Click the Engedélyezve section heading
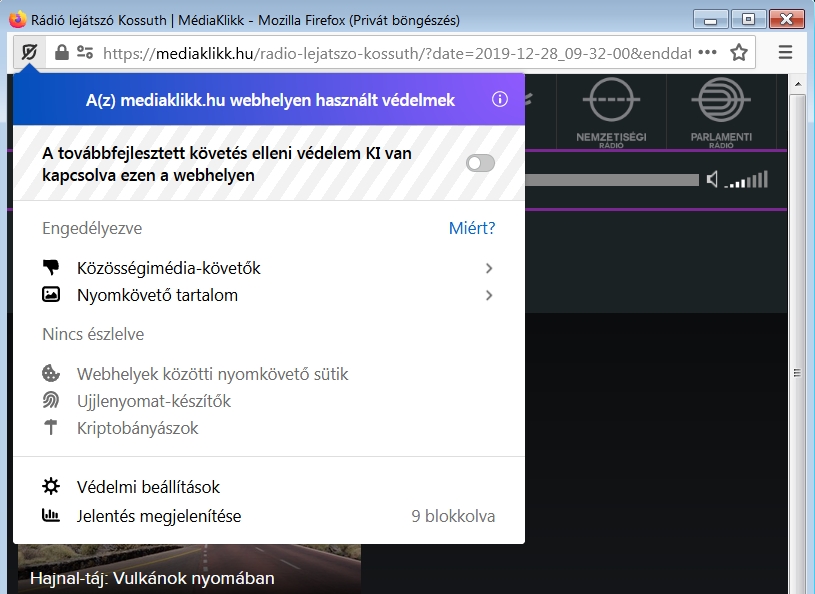The width and height of the screenshot is (815, 594). [x=92, y=229]
